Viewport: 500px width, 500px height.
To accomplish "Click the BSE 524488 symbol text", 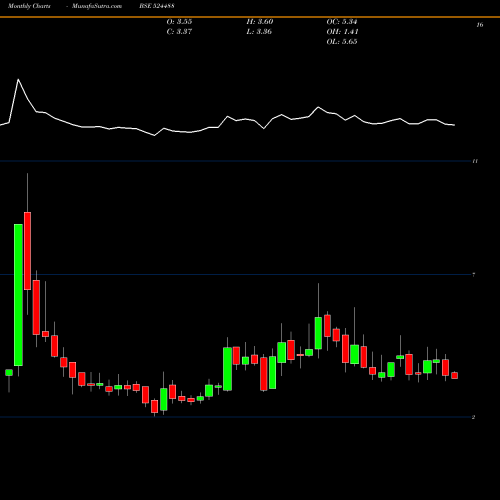I will point(157,6).
